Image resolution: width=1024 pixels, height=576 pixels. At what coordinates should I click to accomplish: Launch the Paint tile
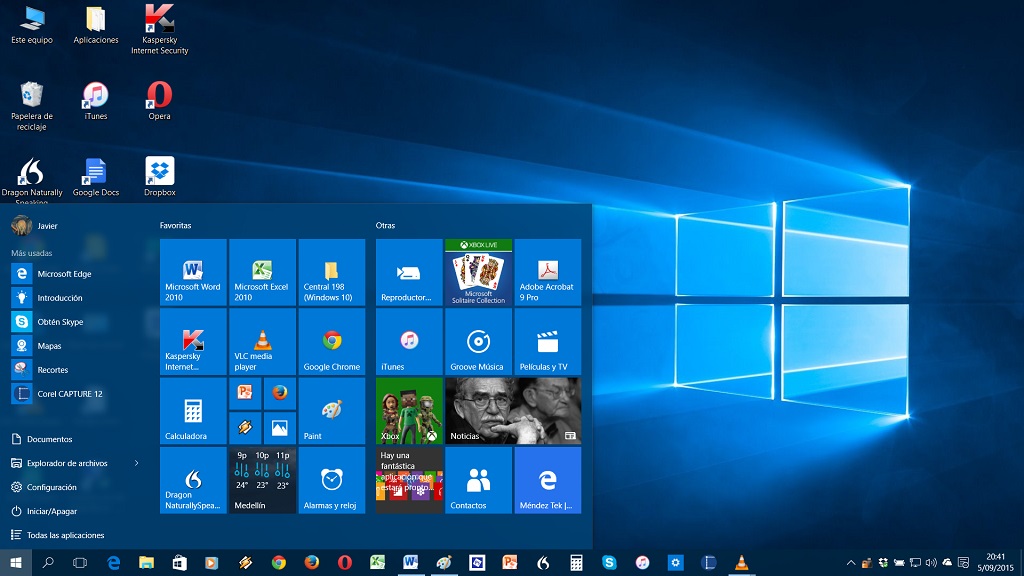(x=332, y=410)
